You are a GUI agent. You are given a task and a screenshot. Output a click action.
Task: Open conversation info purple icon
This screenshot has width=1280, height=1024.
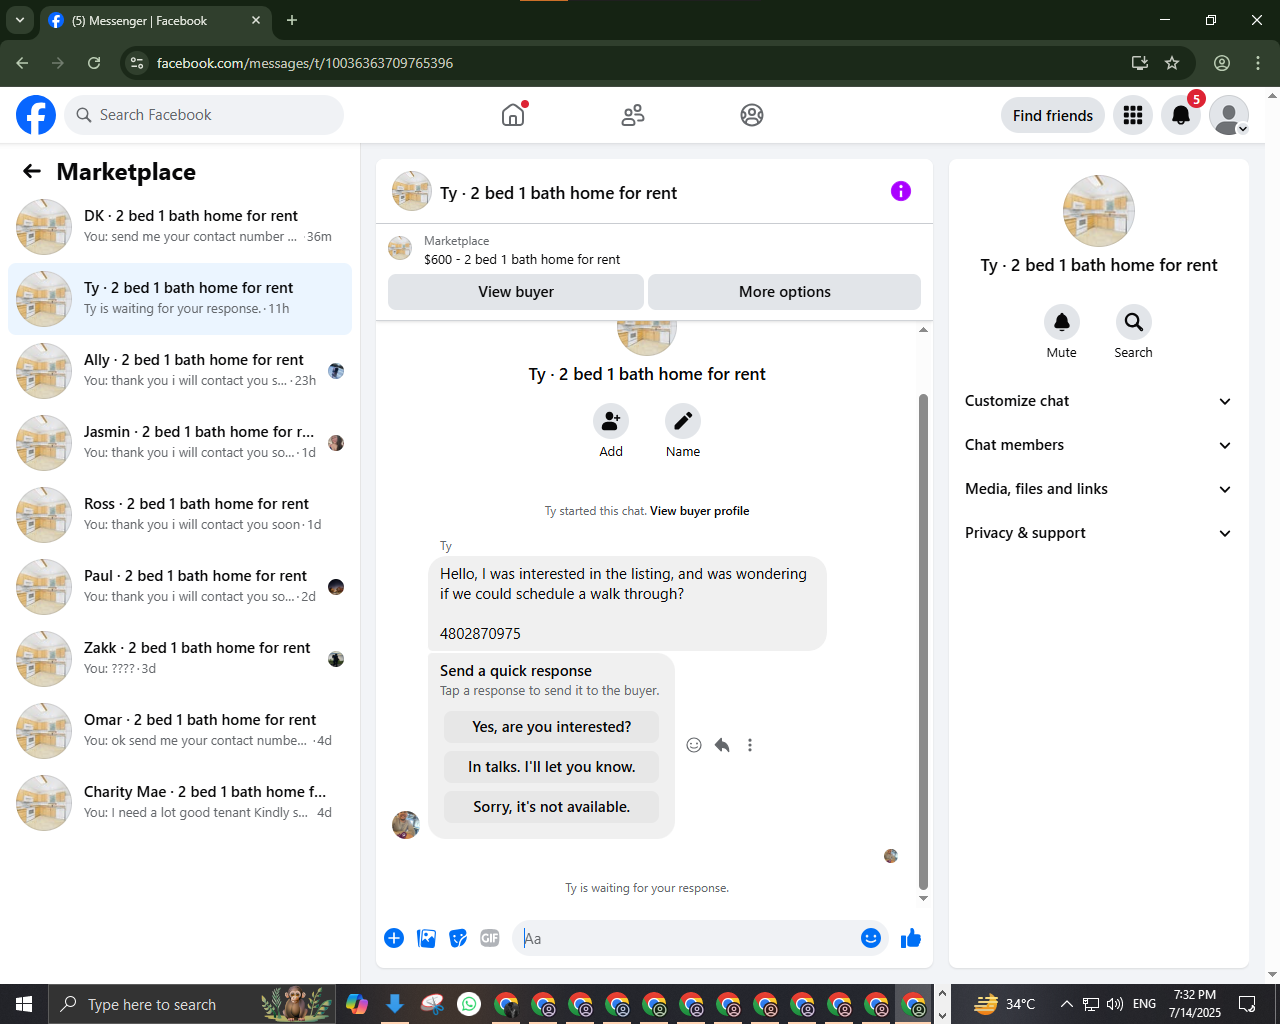pos(901,191)
